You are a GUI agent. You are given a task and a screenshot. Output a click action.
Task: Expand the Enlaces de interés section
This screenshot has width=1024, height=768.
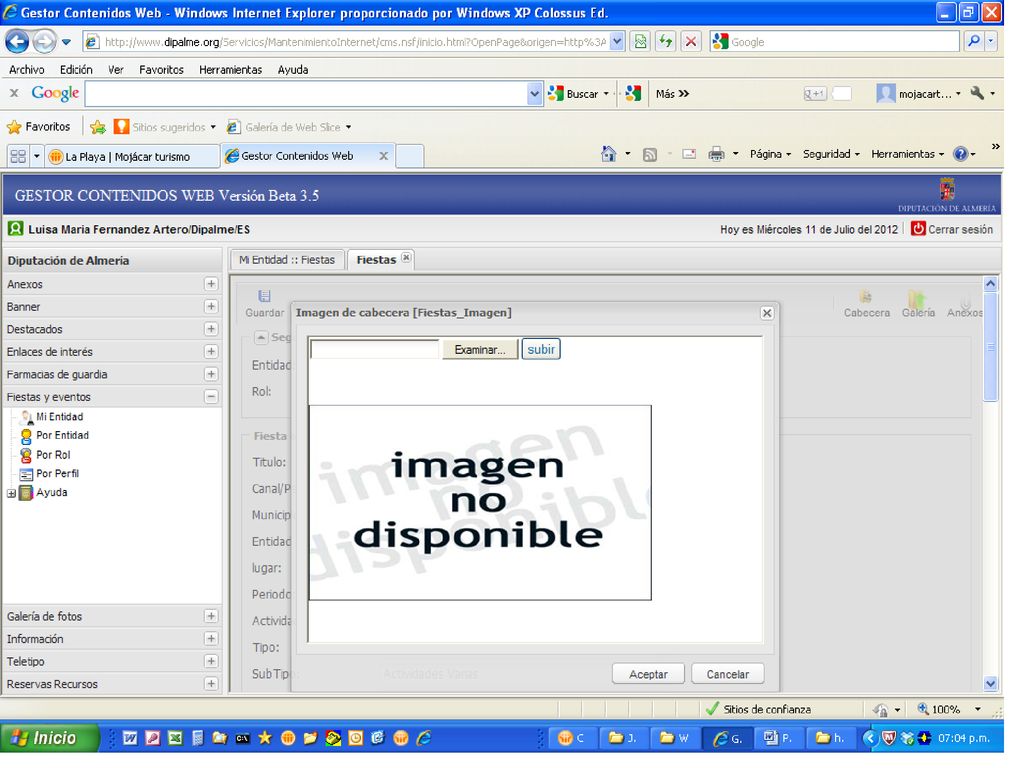coord(211,351)
